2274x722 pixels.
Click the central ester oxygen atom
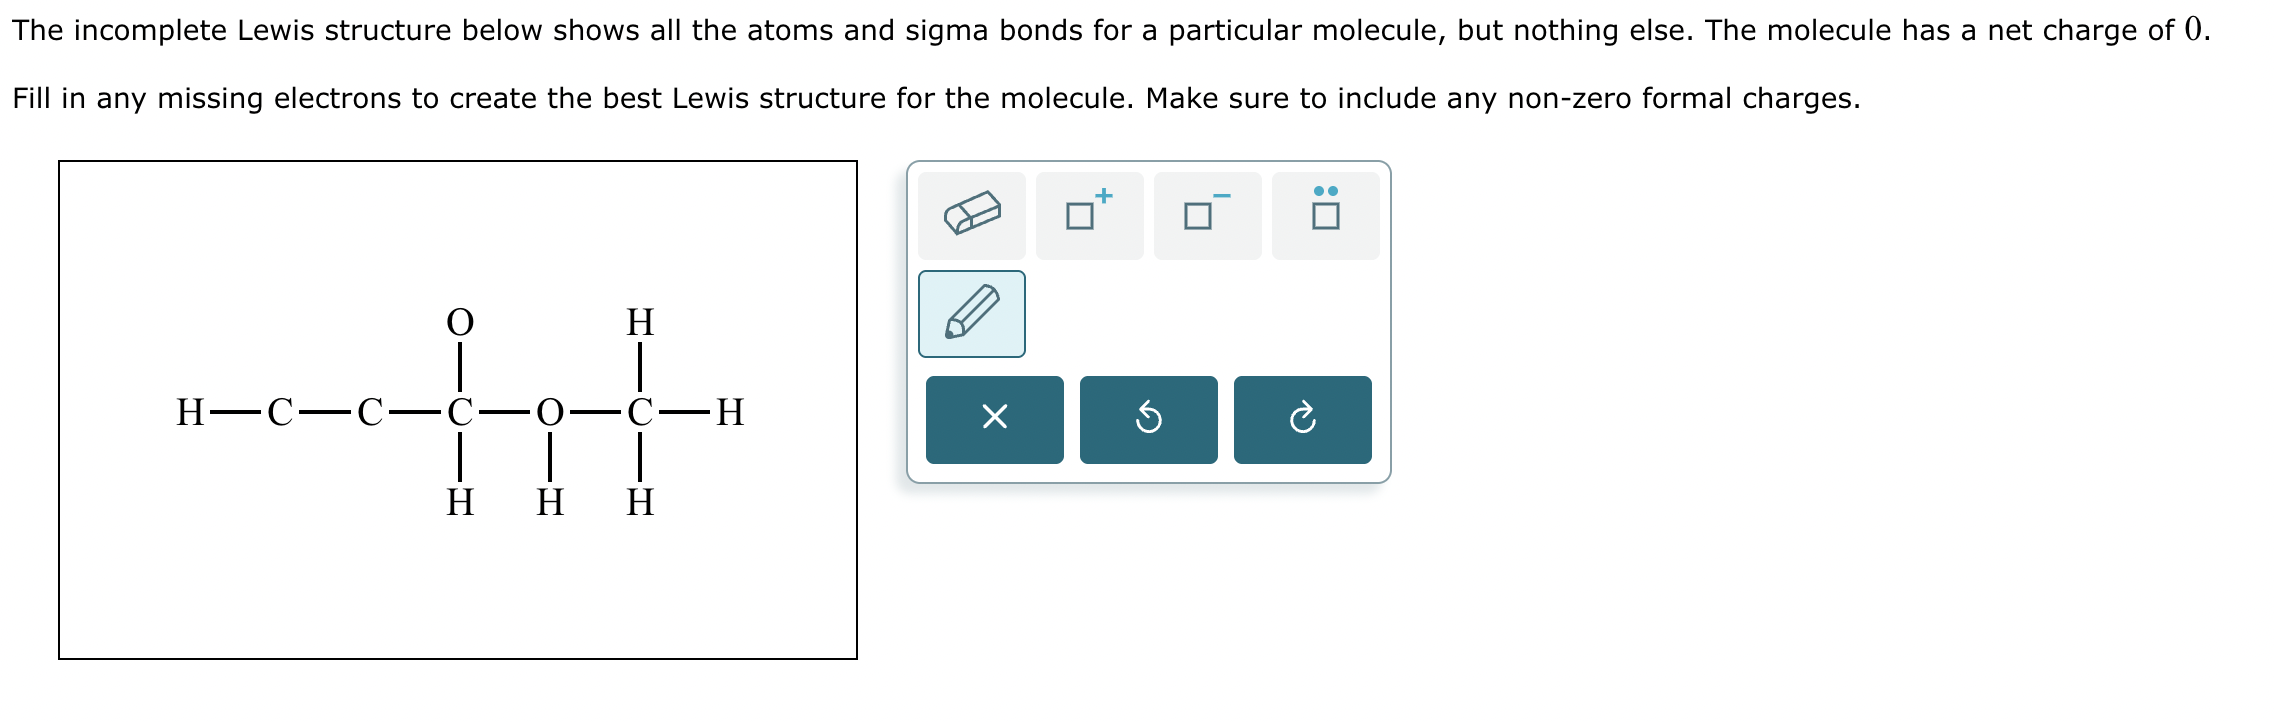(548, 412)
